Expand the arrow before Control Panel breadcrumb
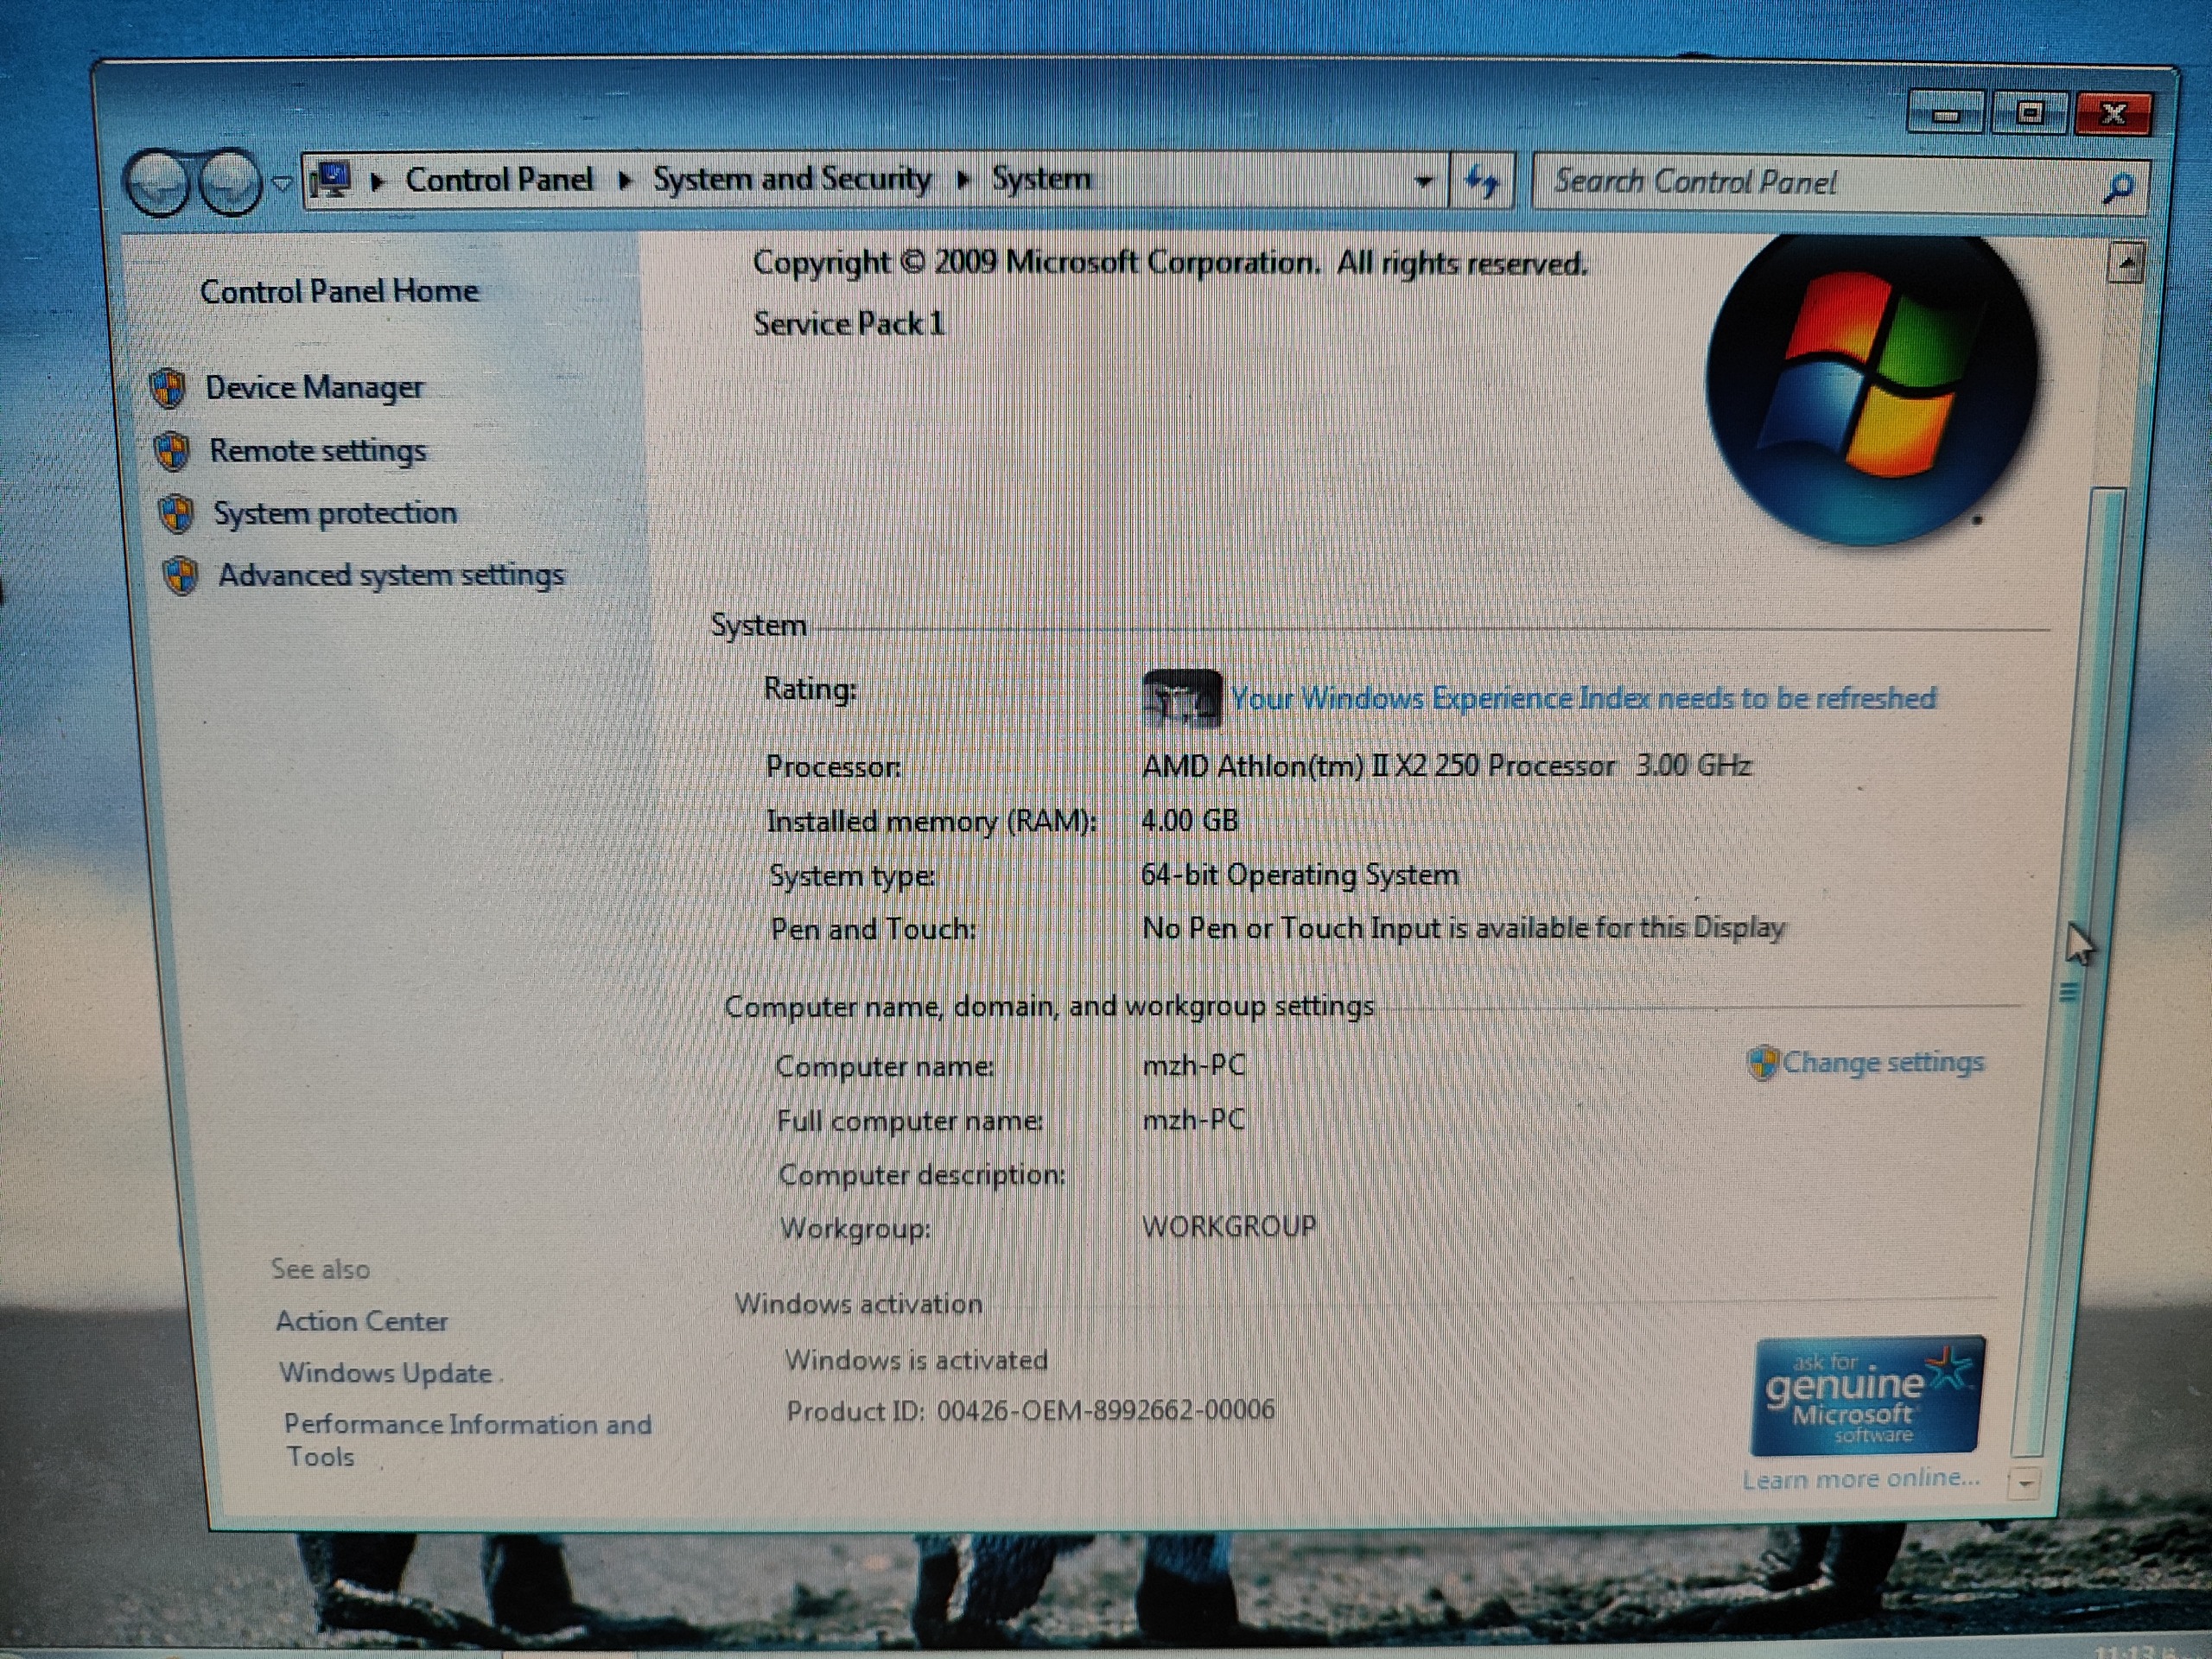 click(378, 181)
